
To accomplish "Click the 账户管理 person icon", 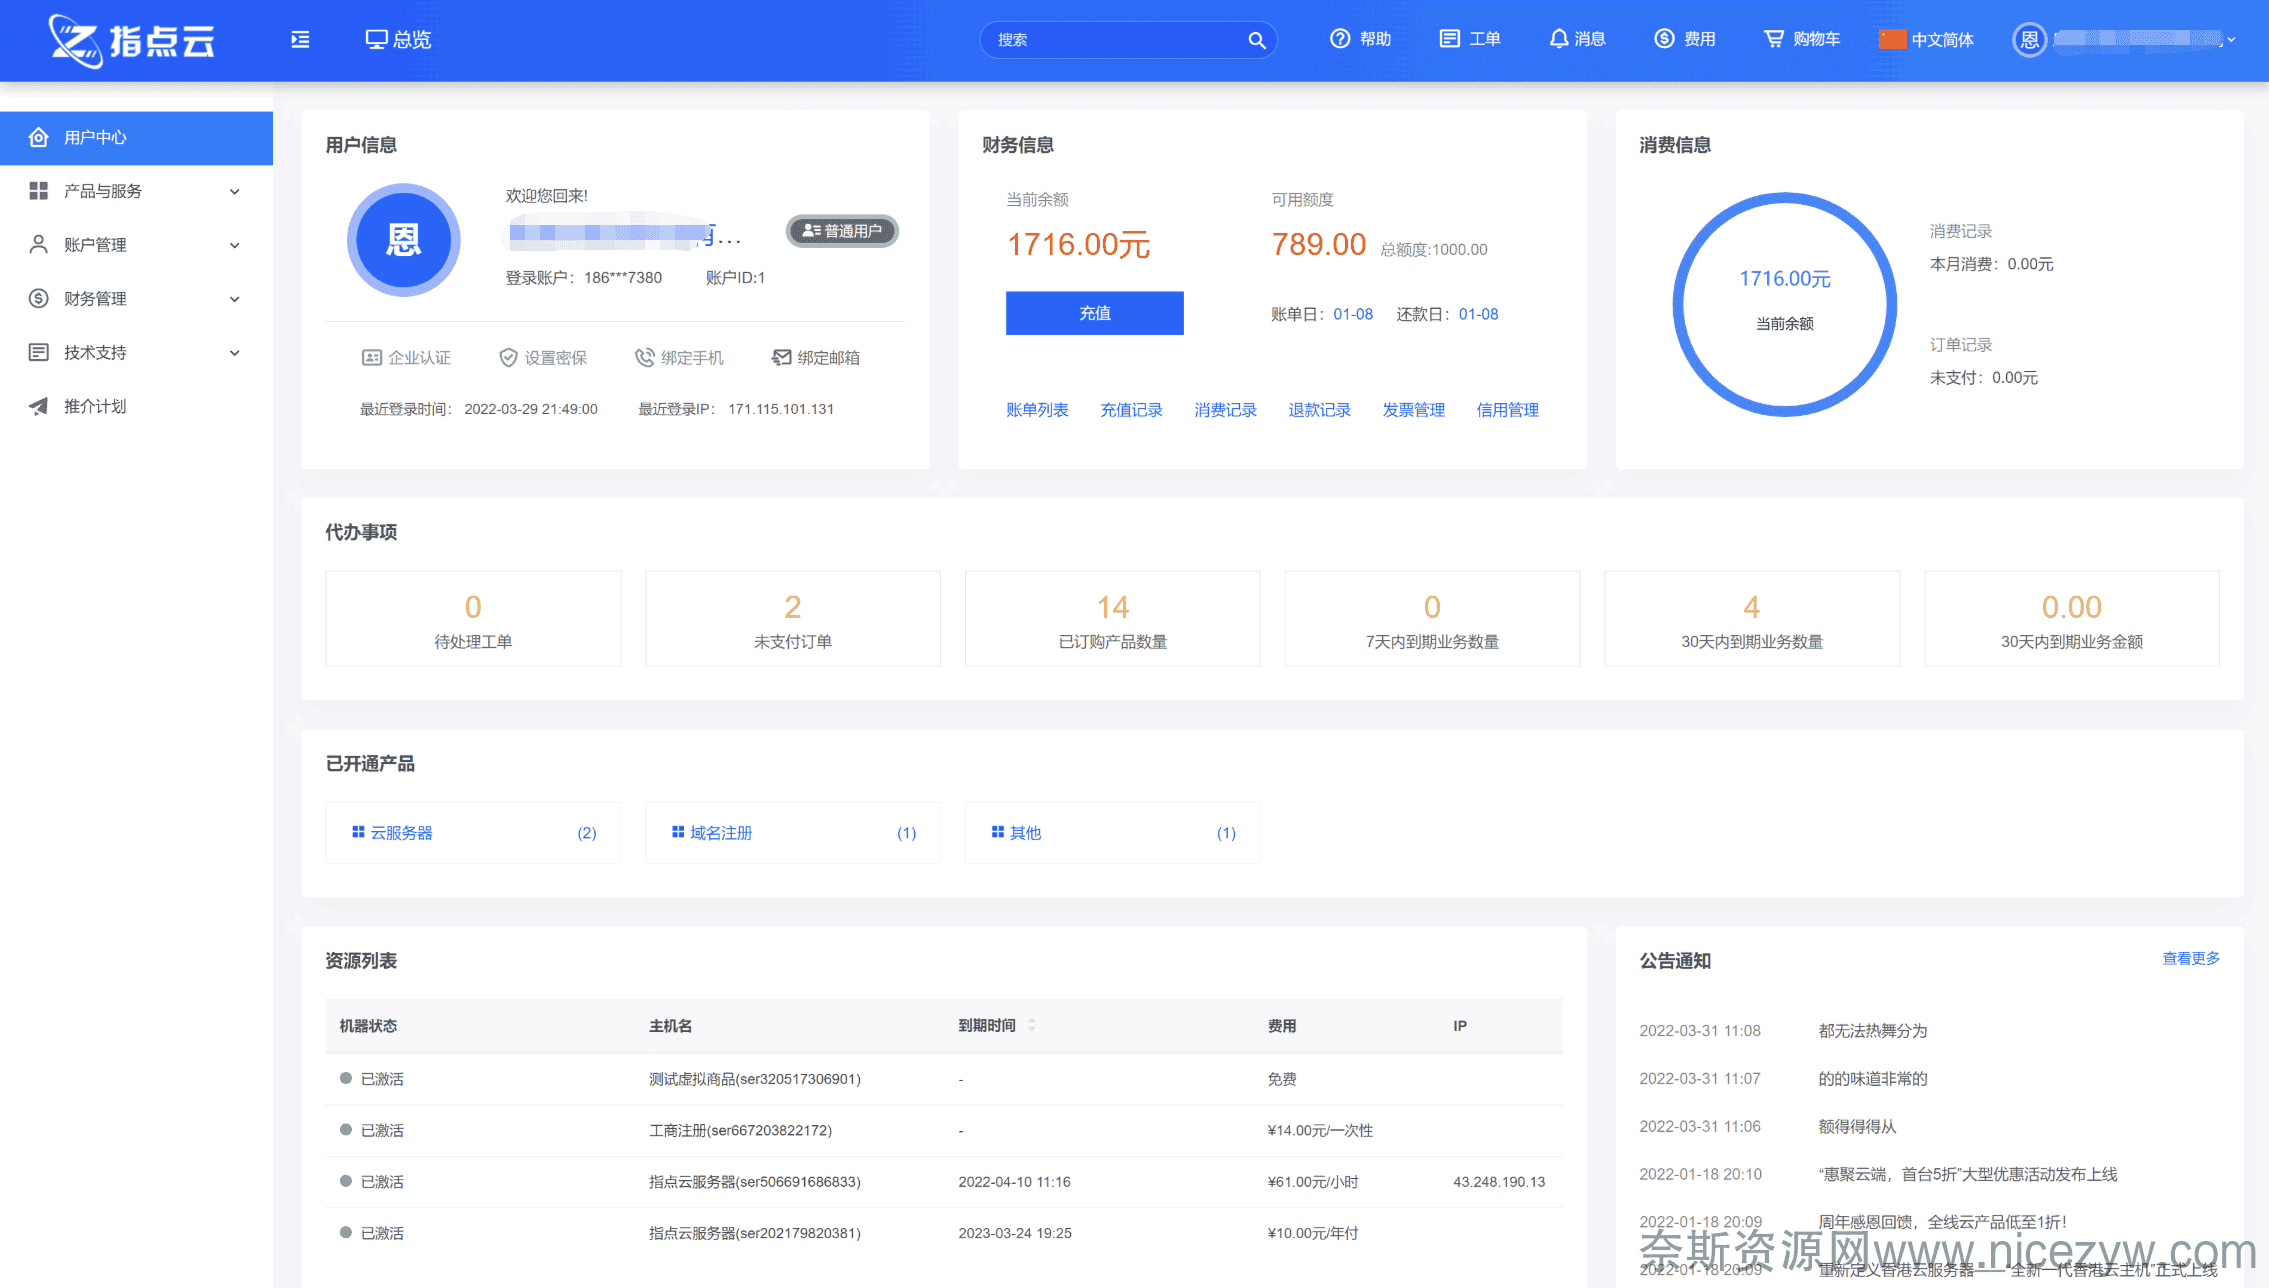I will pos(39,245).
